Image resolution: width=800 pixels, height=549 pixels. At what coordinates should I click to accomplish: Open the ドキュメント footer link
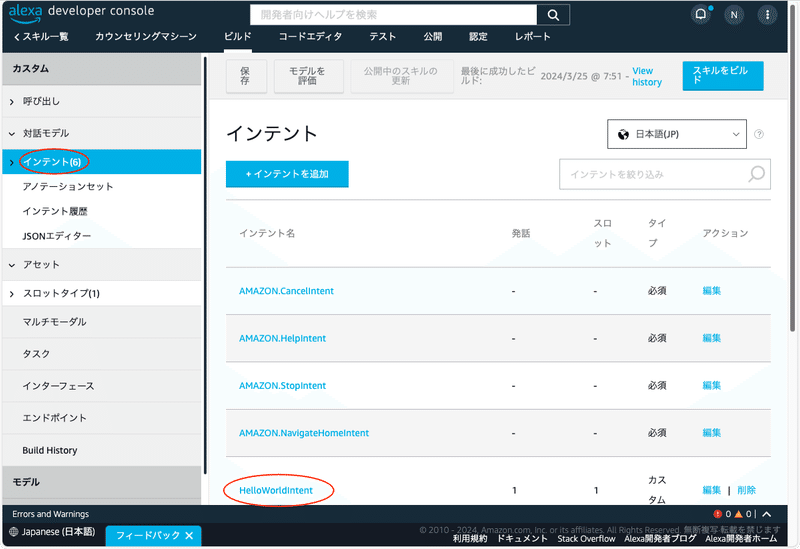(522, 539)
